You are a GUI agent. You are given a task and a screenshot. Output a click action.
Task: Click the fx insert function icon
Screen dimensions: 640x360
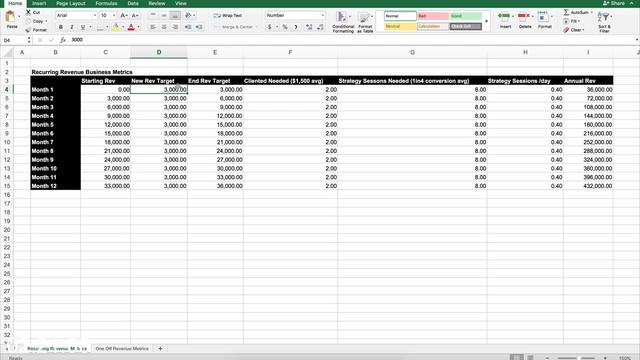tap(62, 40)
